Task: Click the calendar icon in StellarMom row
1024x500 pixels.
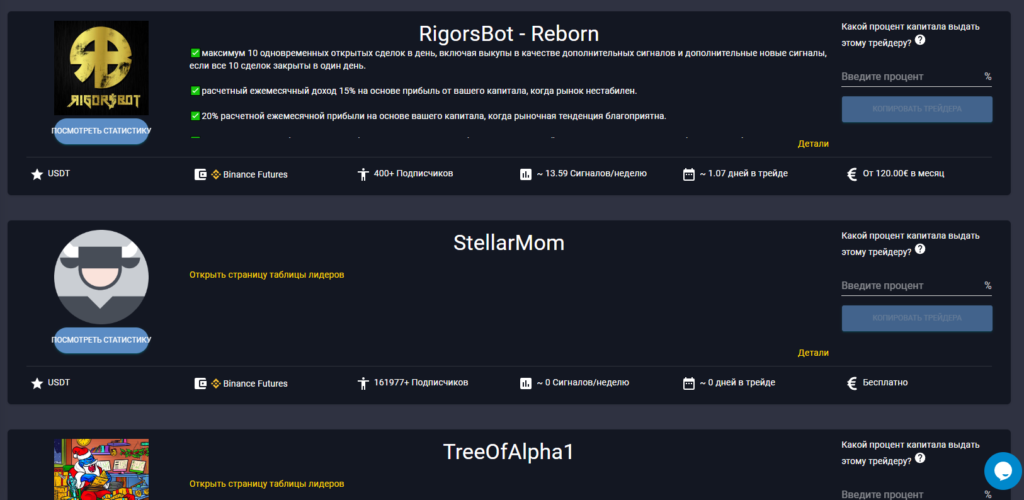Action: click(x=688, y=383)
